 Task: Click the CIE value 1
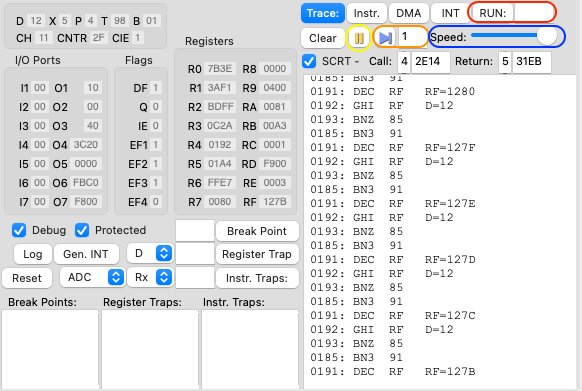(x=138, y=38)
